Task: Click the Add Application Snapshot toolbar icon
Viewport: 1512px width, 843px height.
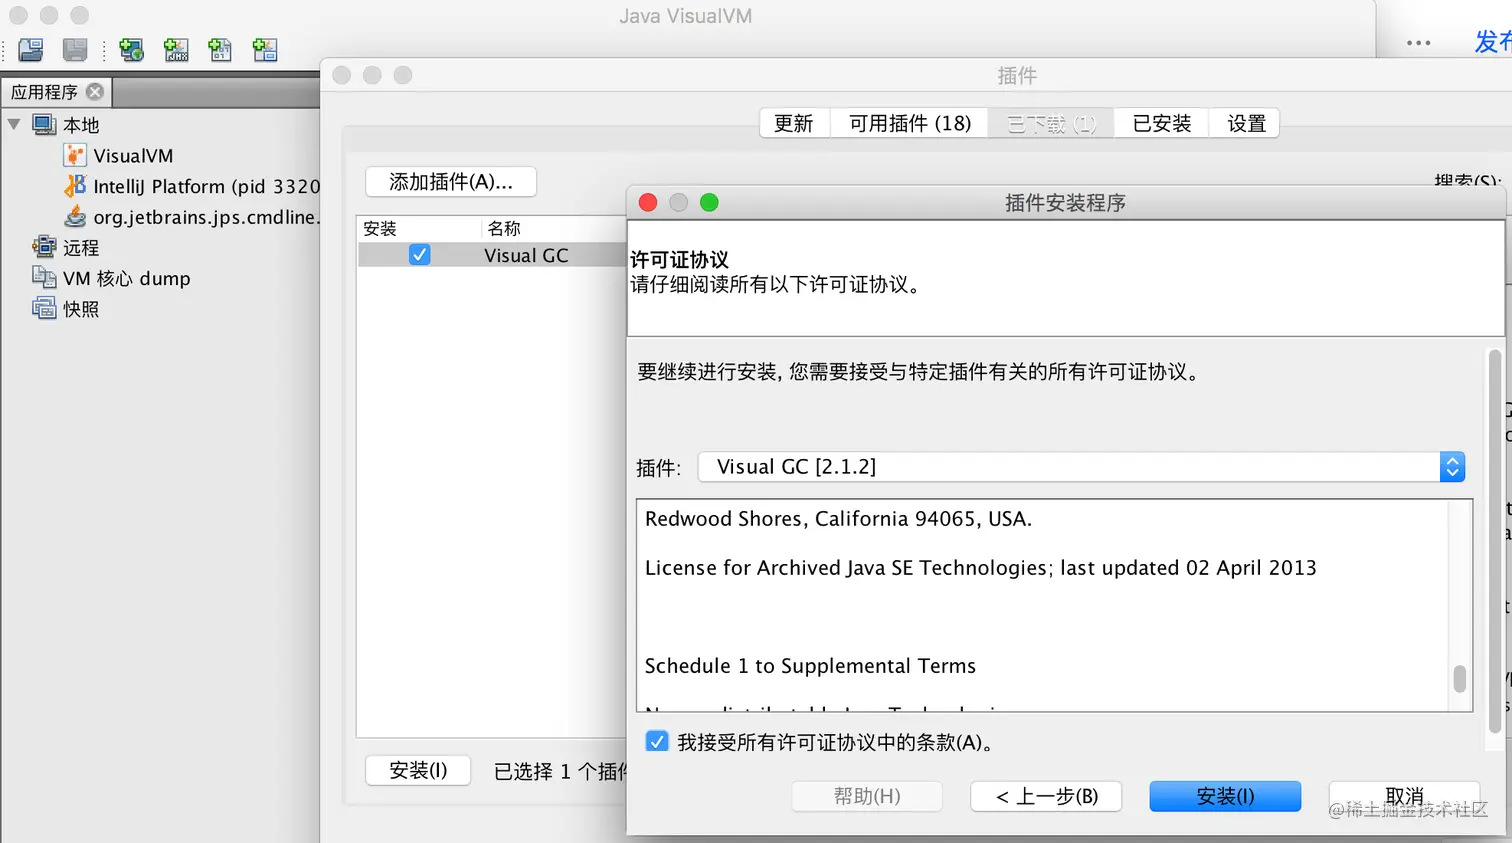Action: pos(265,49)
